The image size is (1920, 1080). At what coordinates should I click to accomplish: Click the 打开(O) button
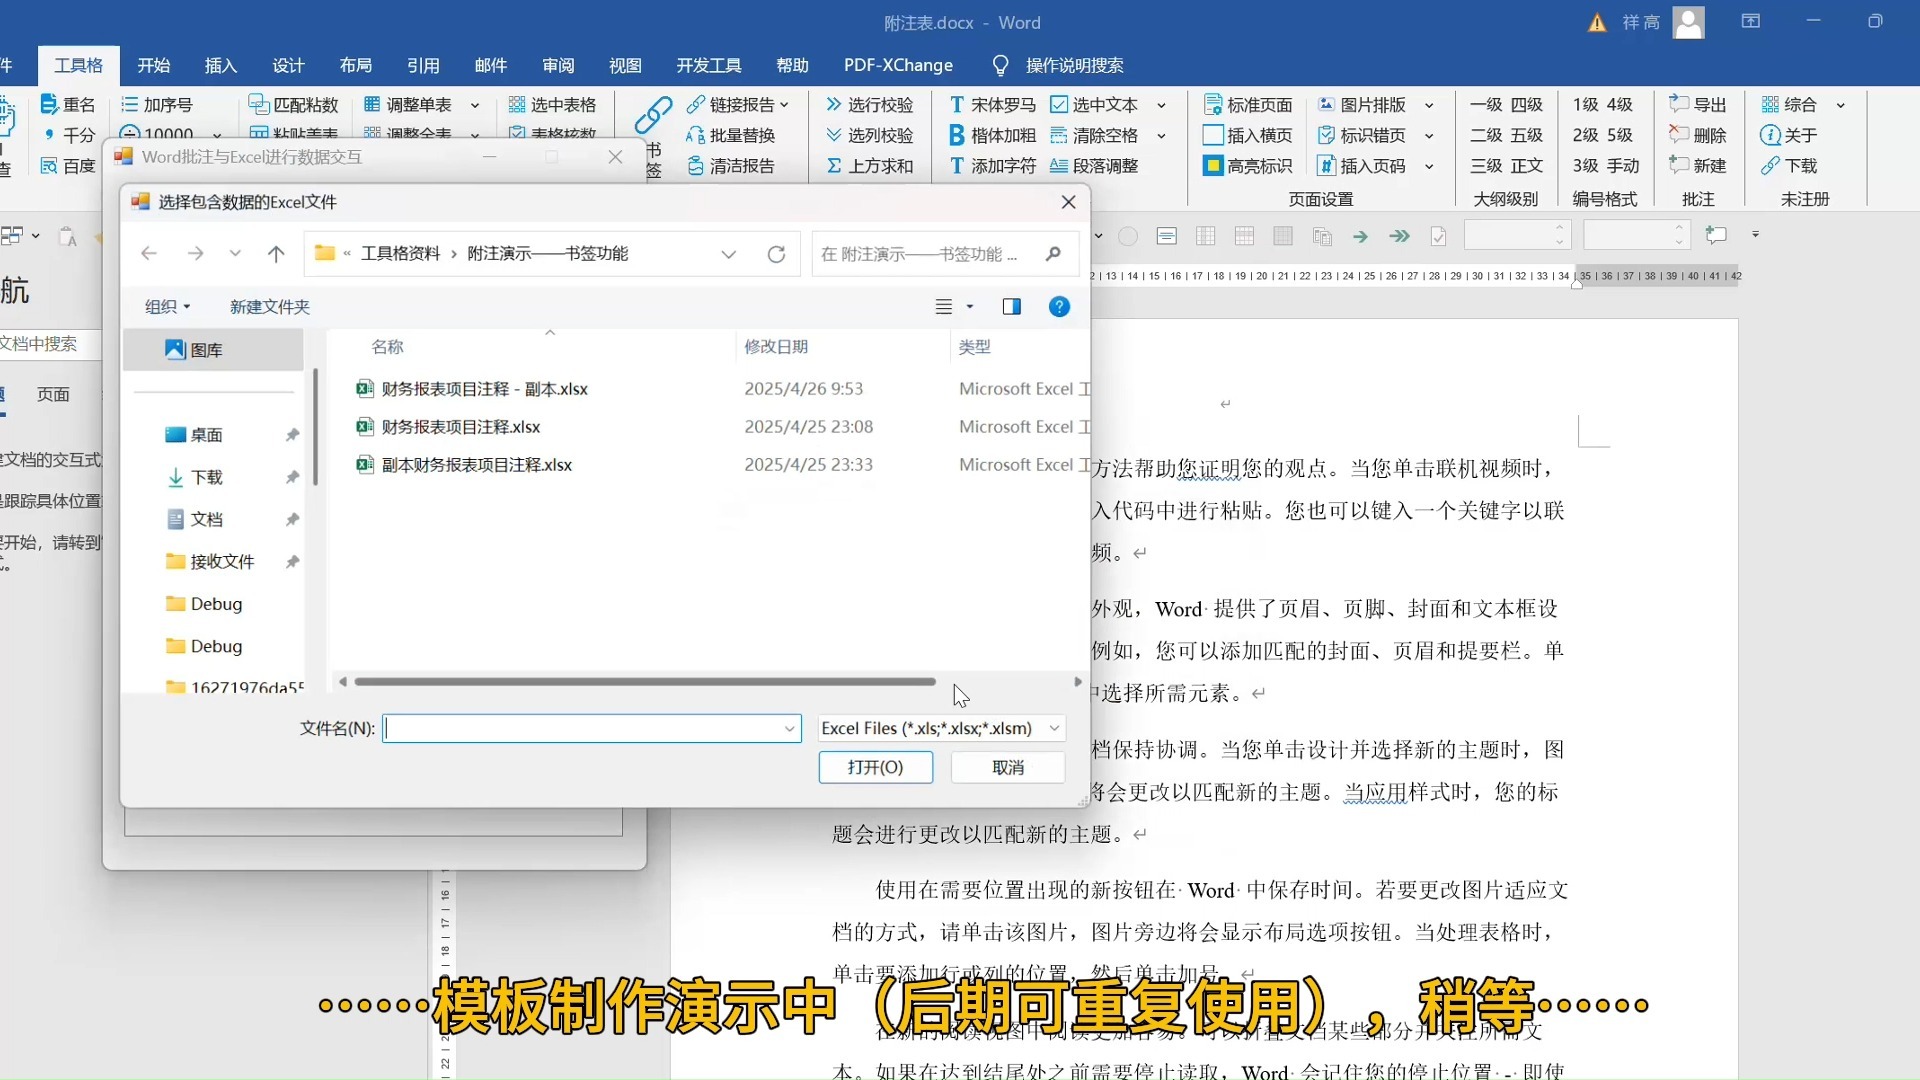pyautogui.click(x=875, y=767)
